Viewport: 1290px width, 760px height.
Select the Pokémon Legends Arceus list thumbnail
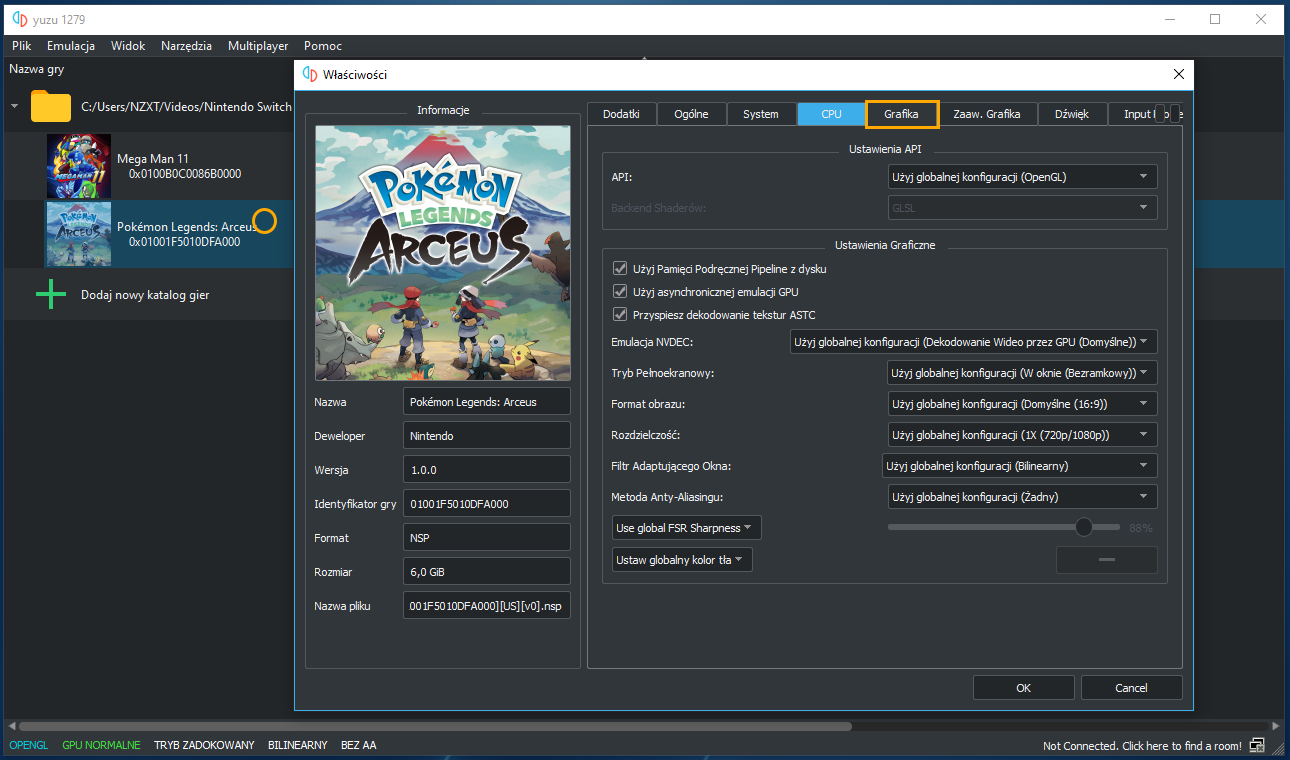point(79,234)
